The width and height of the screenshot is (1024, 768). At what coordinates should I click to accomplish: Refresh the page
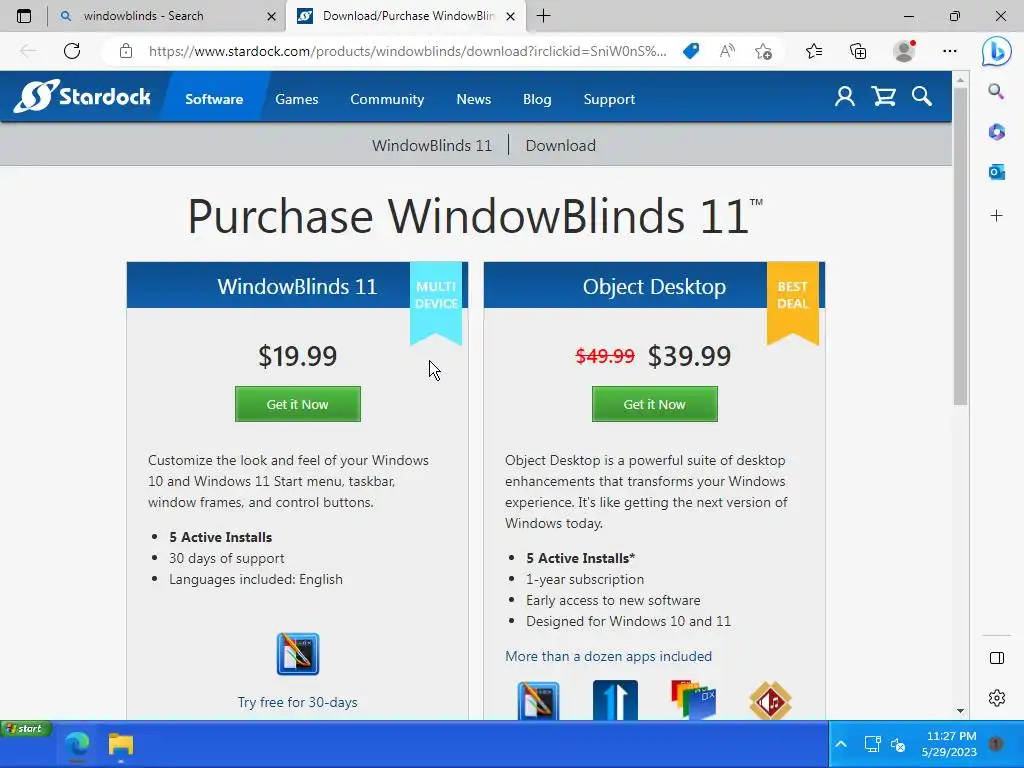[x=72, y=51]
